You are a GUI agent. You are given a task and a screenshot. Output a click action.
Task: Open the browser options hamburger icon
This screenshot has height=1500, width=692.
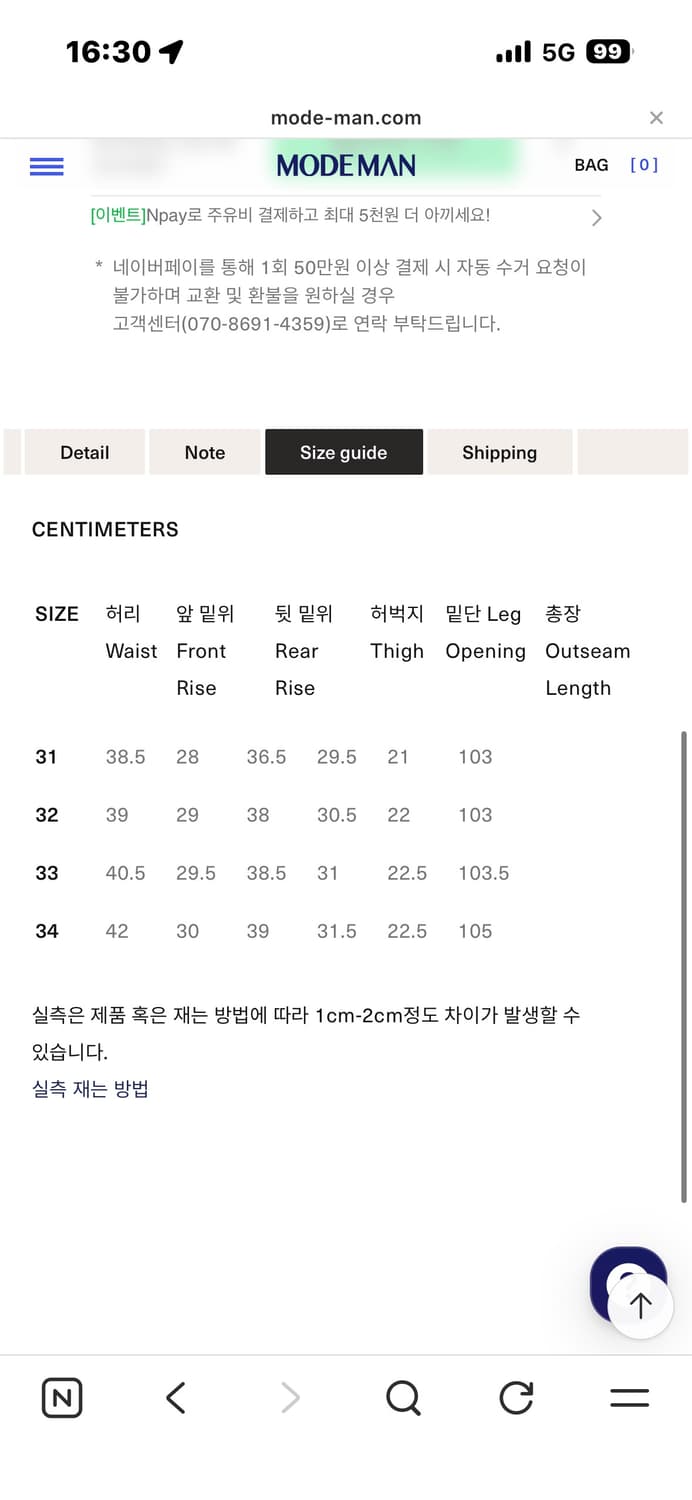[x=629, y=1398]
